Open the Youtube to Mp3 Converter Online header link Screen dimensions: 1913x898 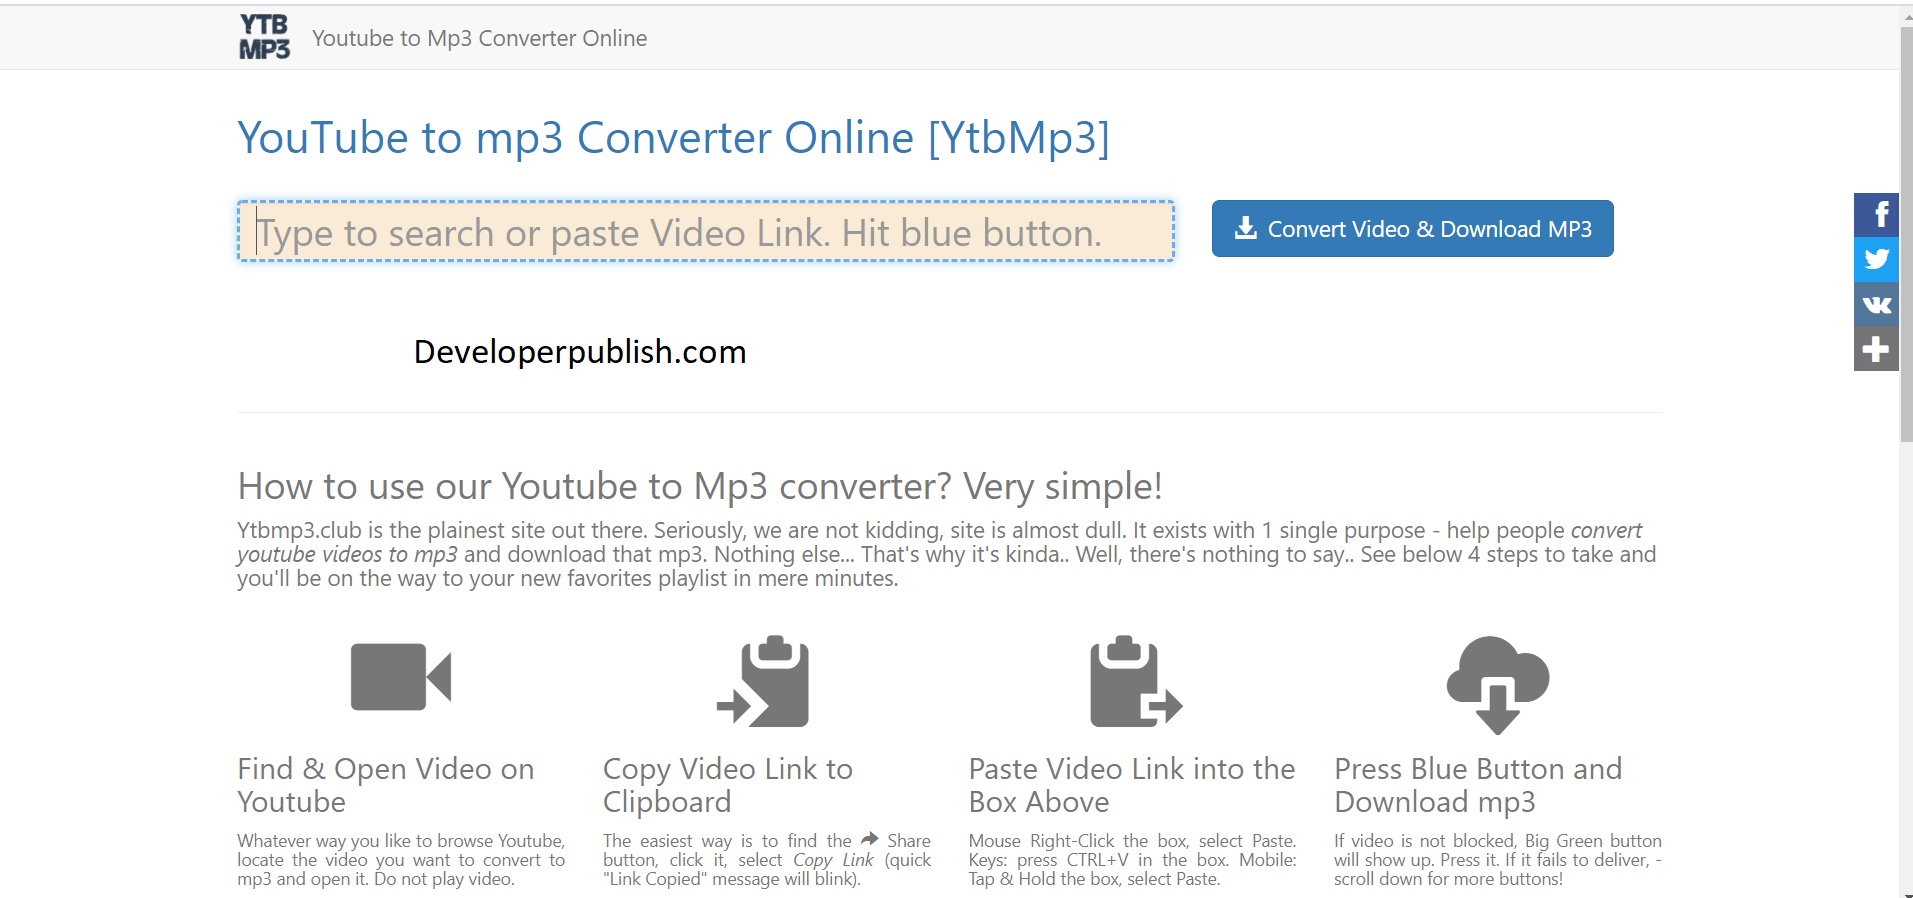tap(479, 38)
